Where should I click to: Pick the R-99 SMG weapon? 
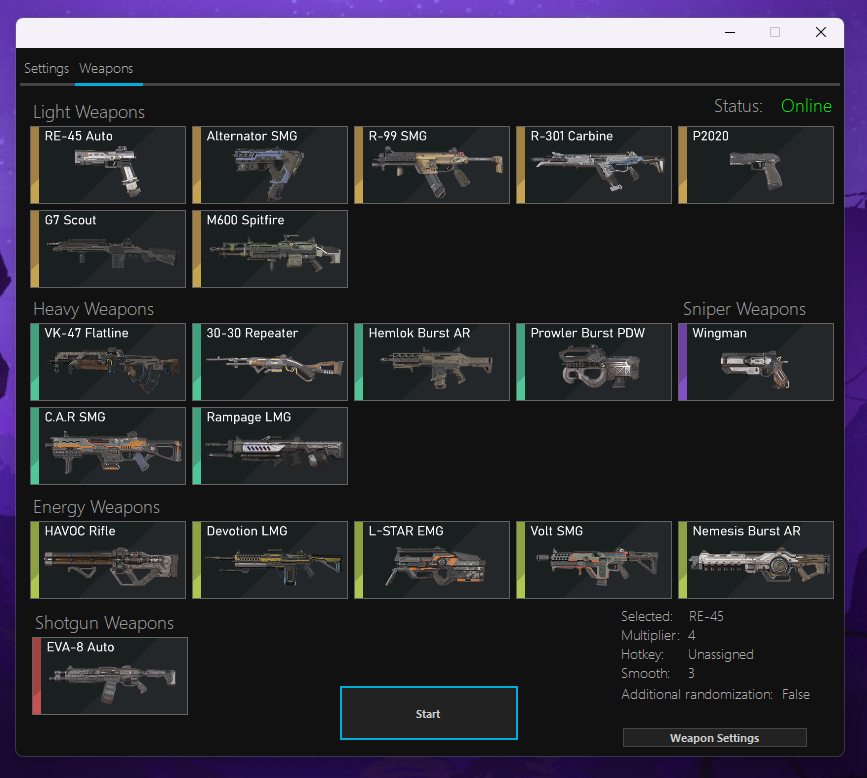pyautogui.click(x=433, y=165)
